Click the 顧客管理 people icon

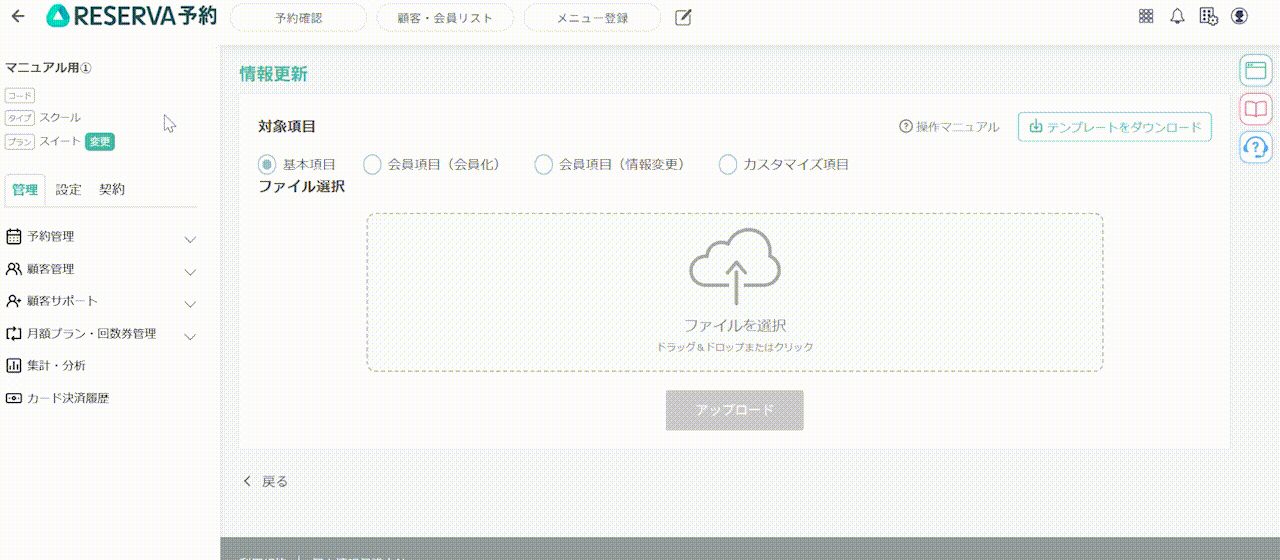14,269
